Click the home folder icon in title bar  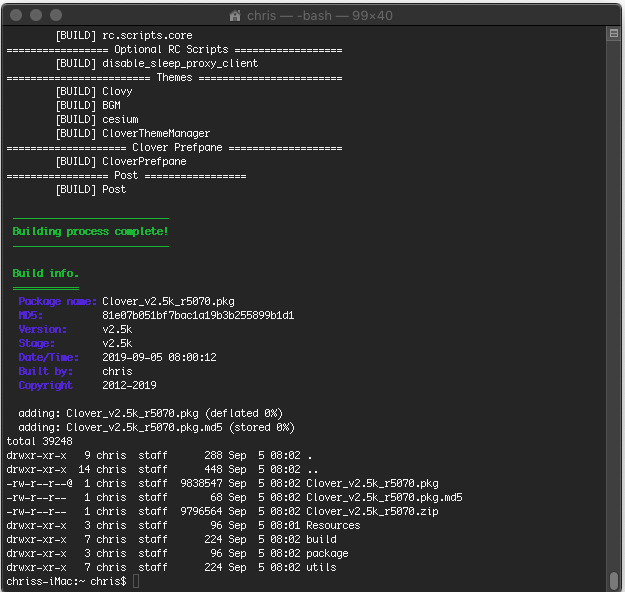(x=235, y=16)
